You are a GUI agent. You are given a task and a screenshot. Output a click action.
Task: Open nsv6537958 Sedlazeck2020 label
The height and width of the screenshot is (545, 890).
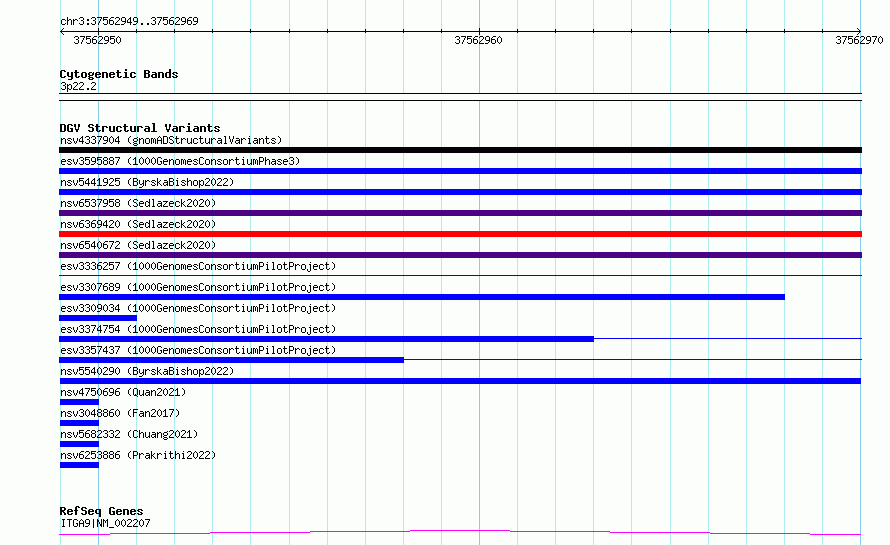click(x=138, y=203)
